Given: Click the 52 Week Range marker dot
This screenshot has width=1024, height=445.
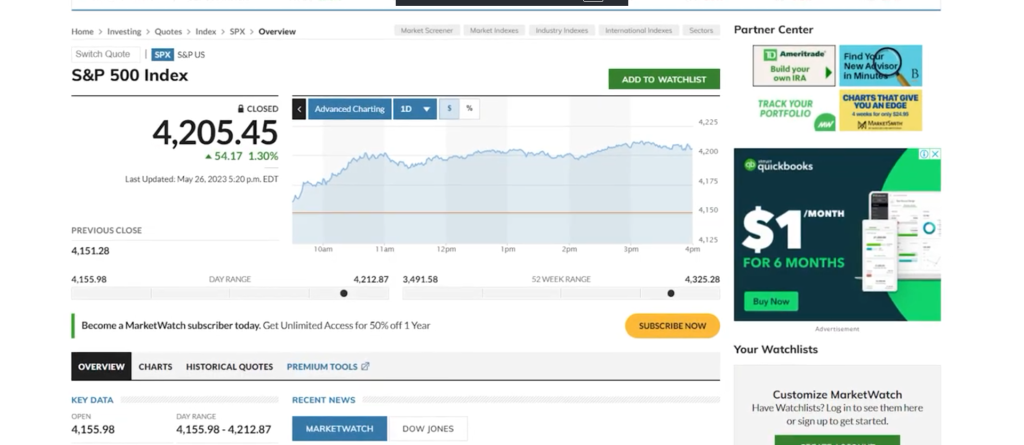Looking at the screenshot, I should click(671, 293).
